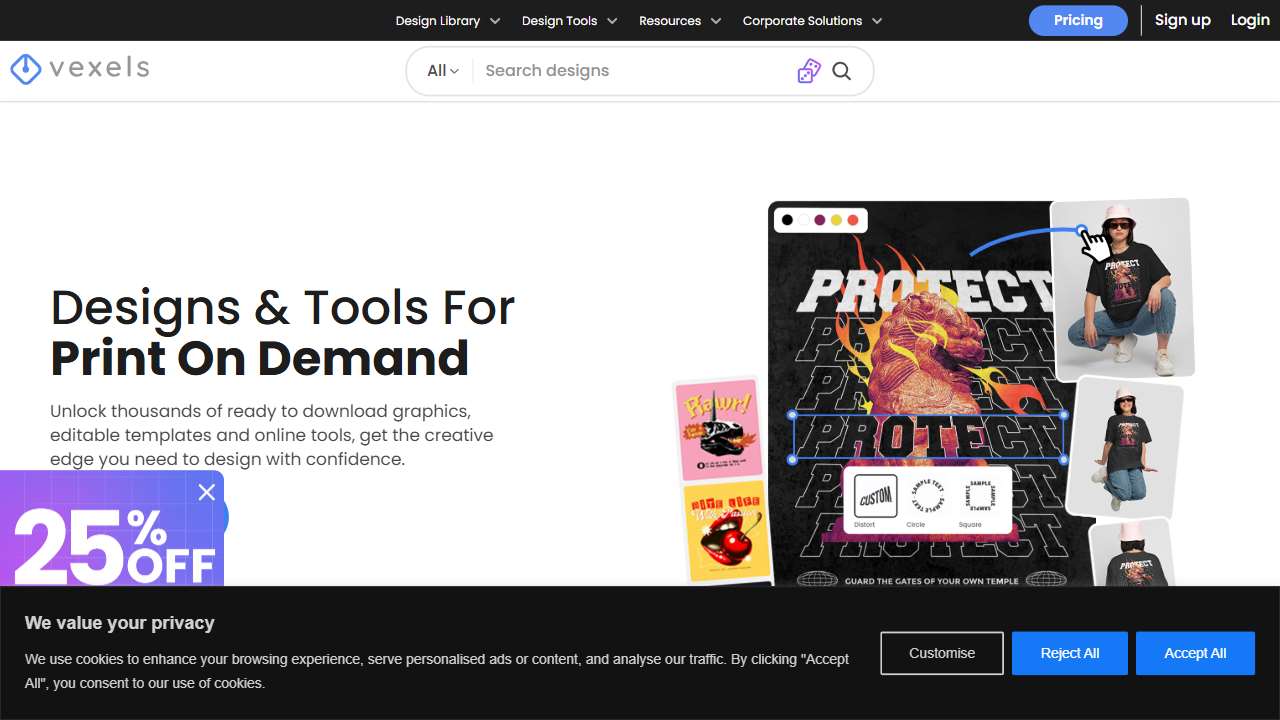The height and width of the screenshot is (720, 1280).
Task: Accept all cookies
Action: tap(1195, 653)
